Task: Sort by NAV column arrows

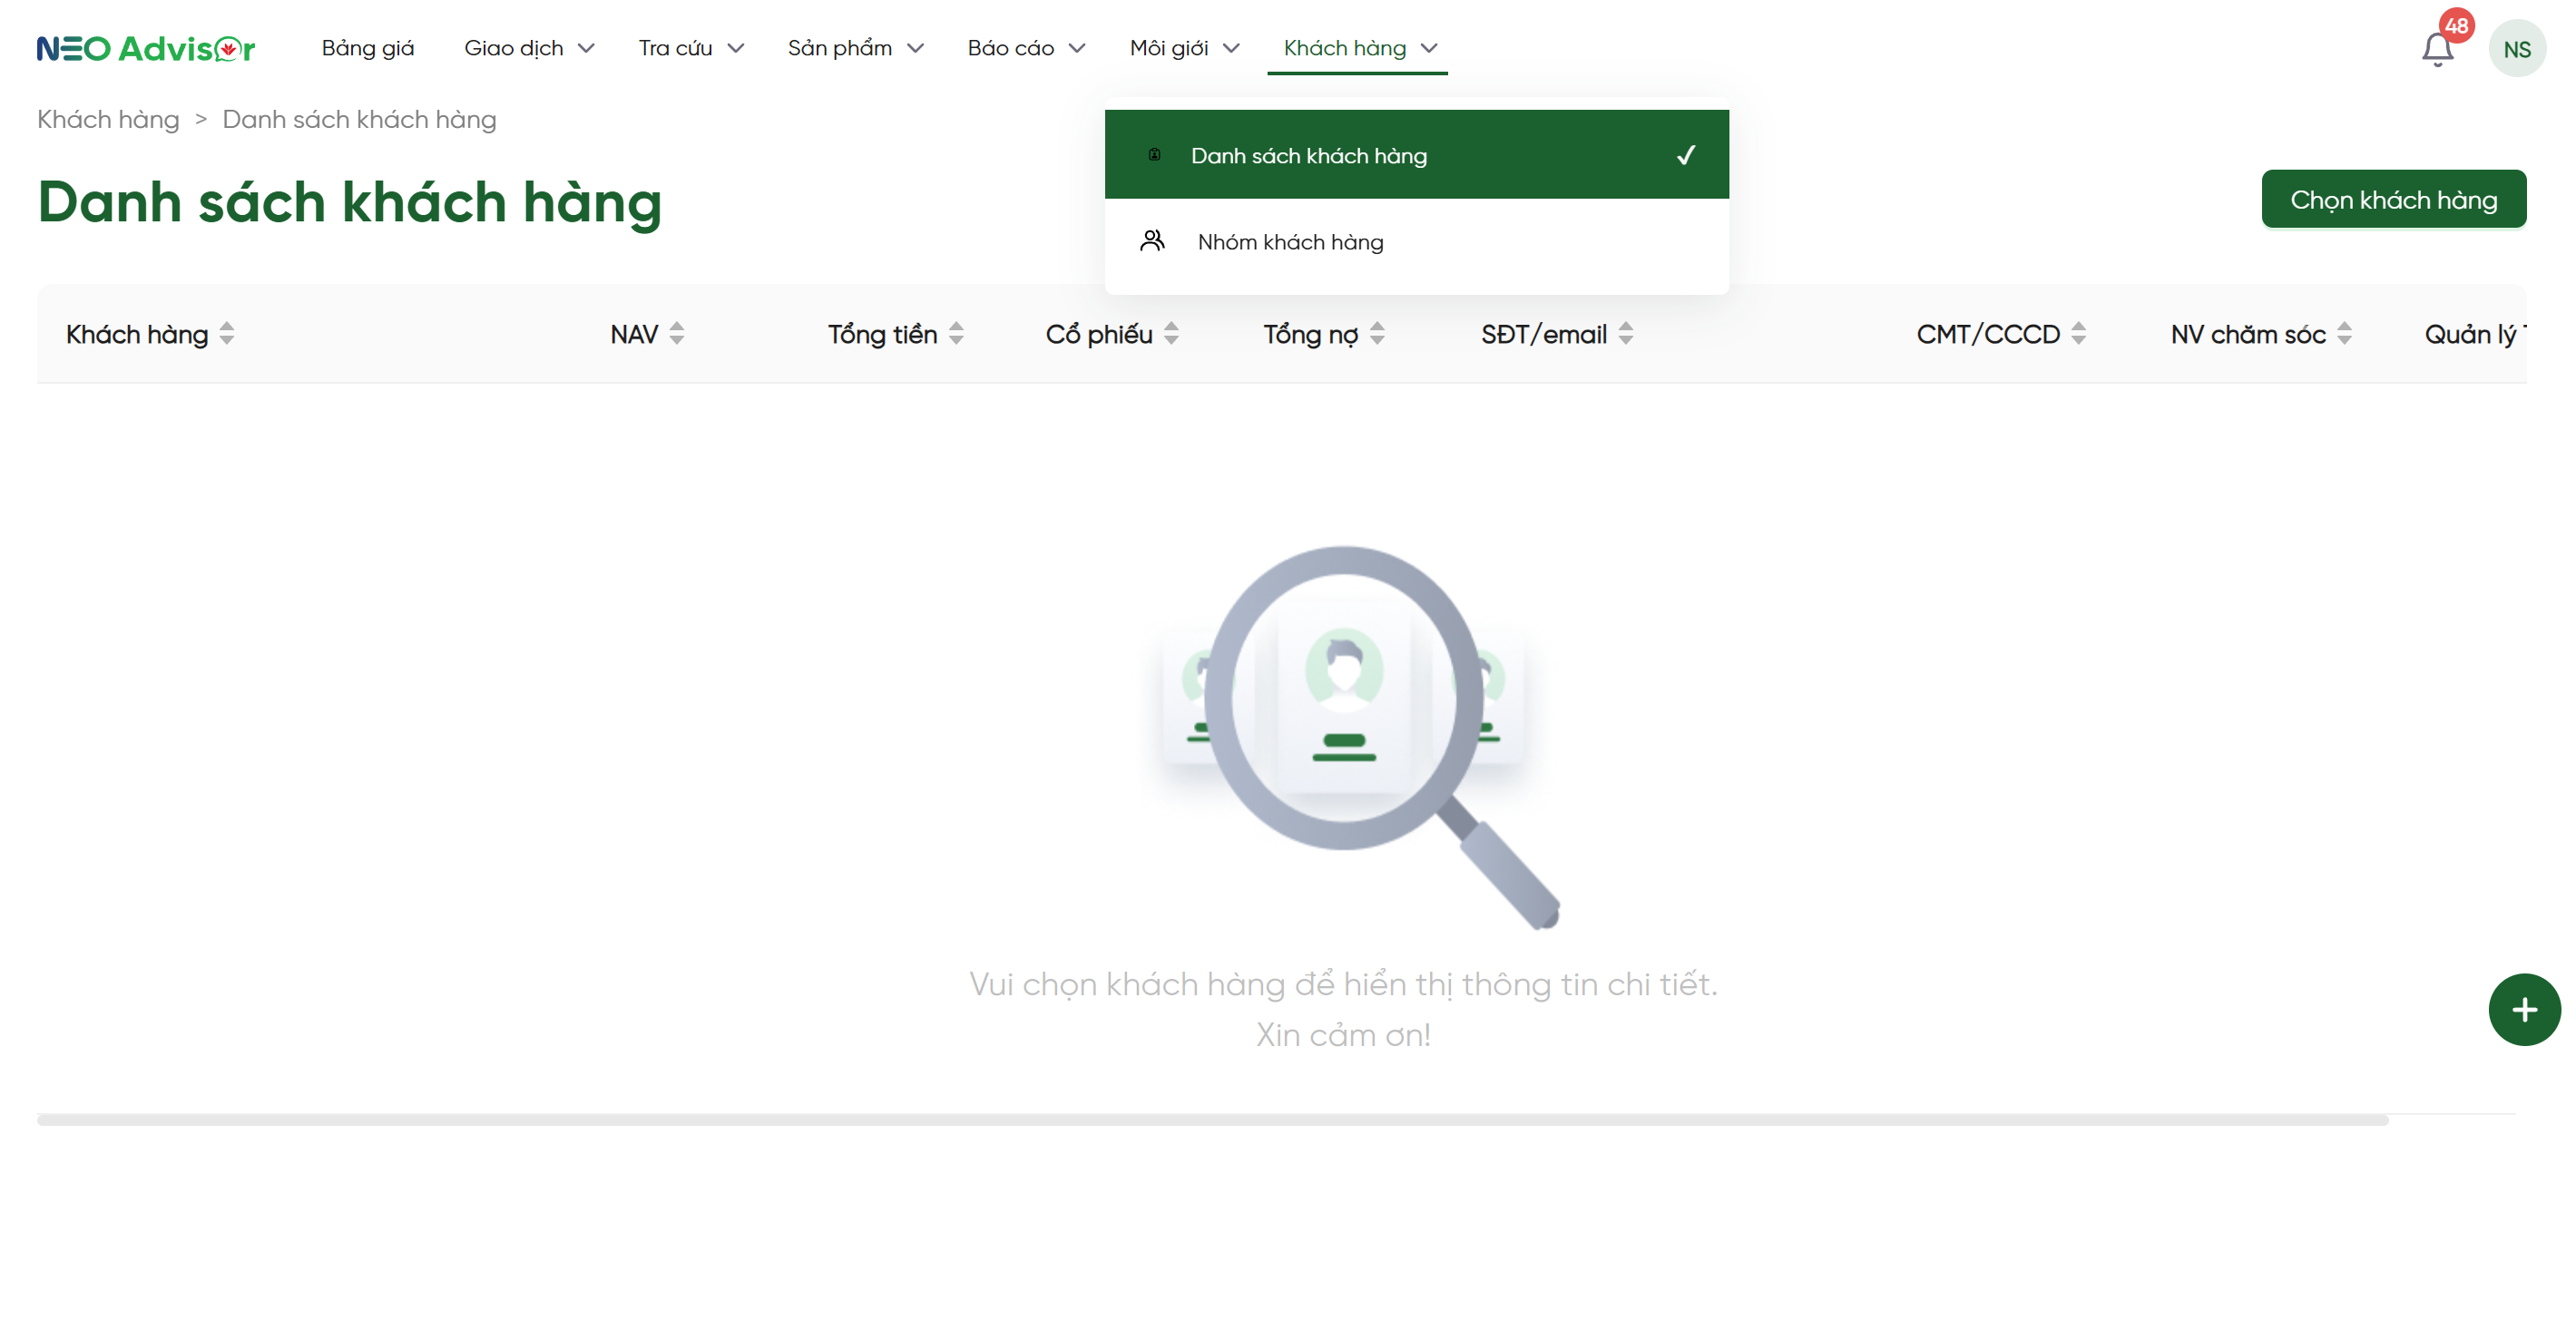Action: [x=677, y=334]
